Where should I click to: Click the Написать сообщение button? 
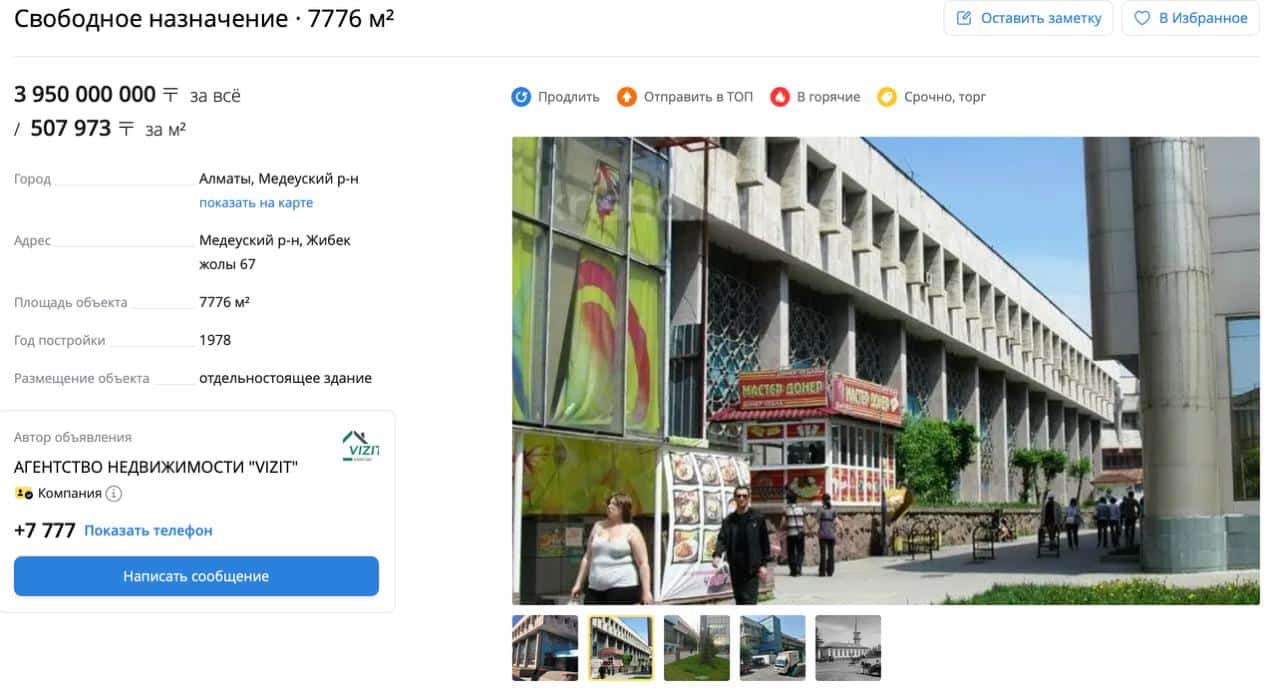(196, 576)
